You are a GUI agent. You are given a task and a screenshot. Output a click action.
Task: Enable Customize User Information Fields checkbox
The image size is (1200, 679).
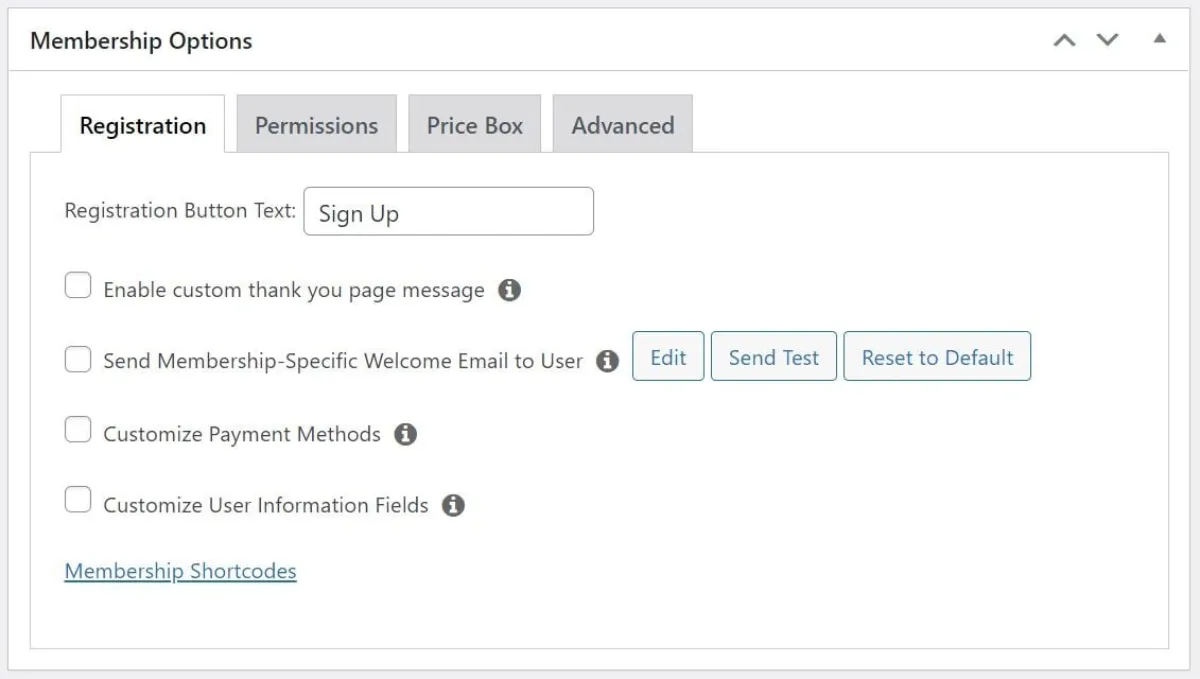tap(78, 501)
